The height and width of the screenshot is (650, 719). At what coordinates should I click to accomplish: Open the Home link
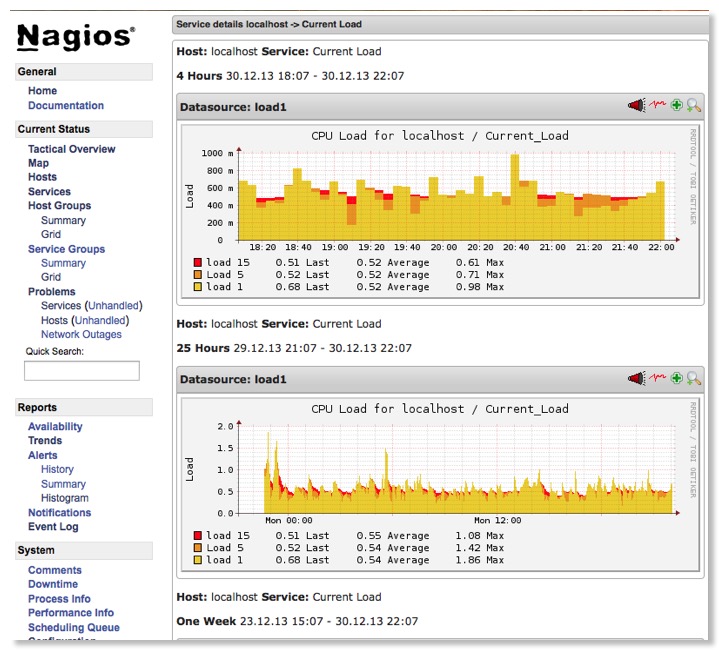point(43,91)
